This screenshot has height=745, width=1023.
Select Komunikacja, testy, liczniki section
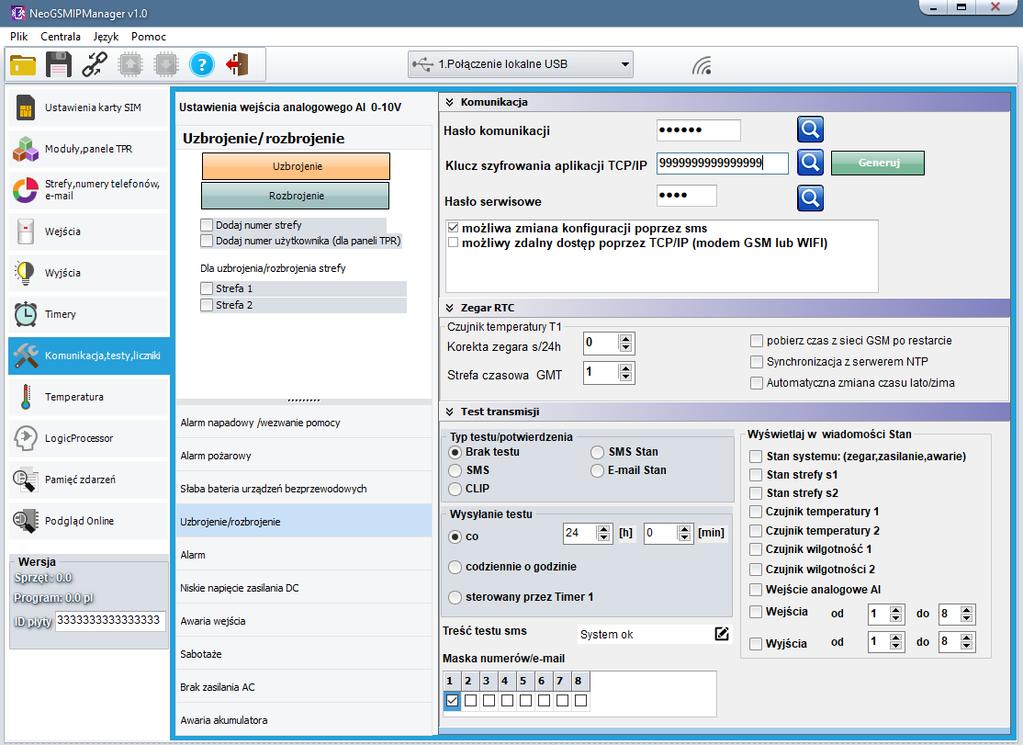(89, 356)
